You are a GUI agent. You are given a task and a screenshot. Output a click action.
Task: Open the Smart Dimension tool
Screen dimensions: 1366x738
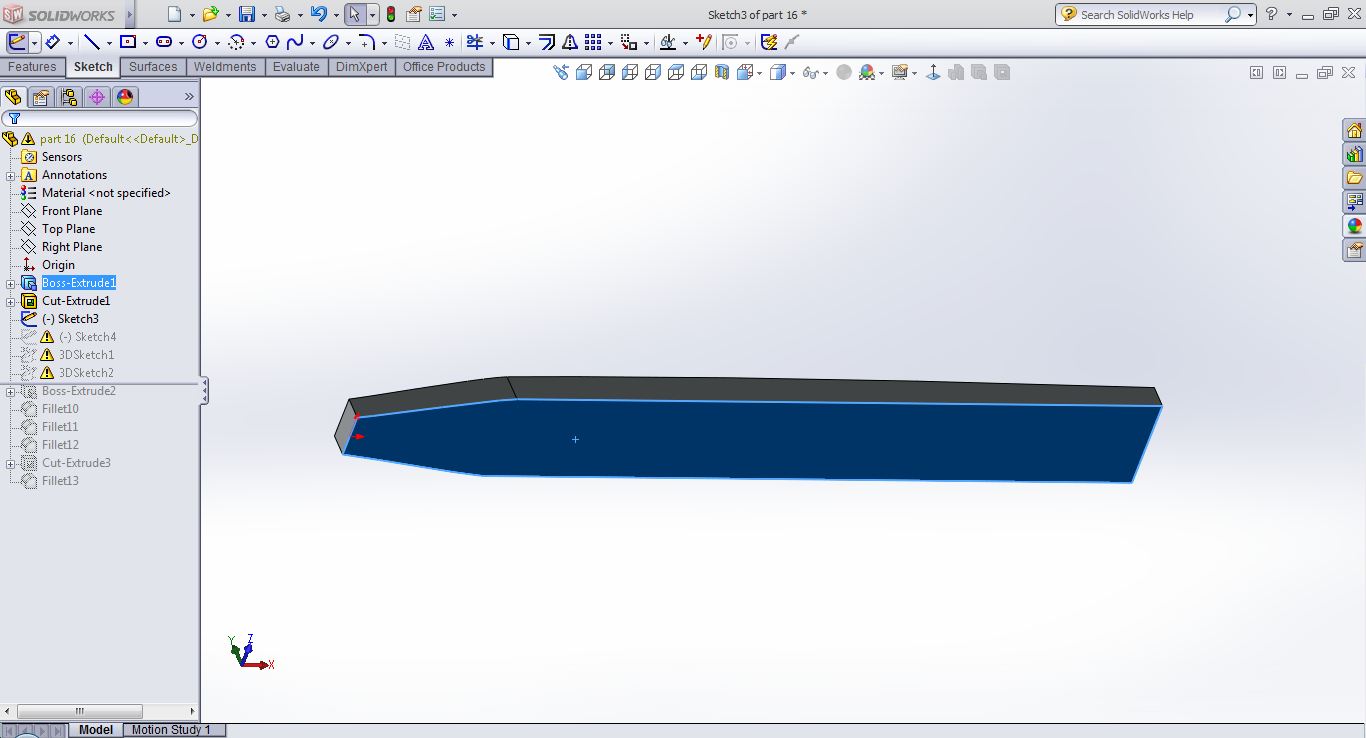point(52,42)
